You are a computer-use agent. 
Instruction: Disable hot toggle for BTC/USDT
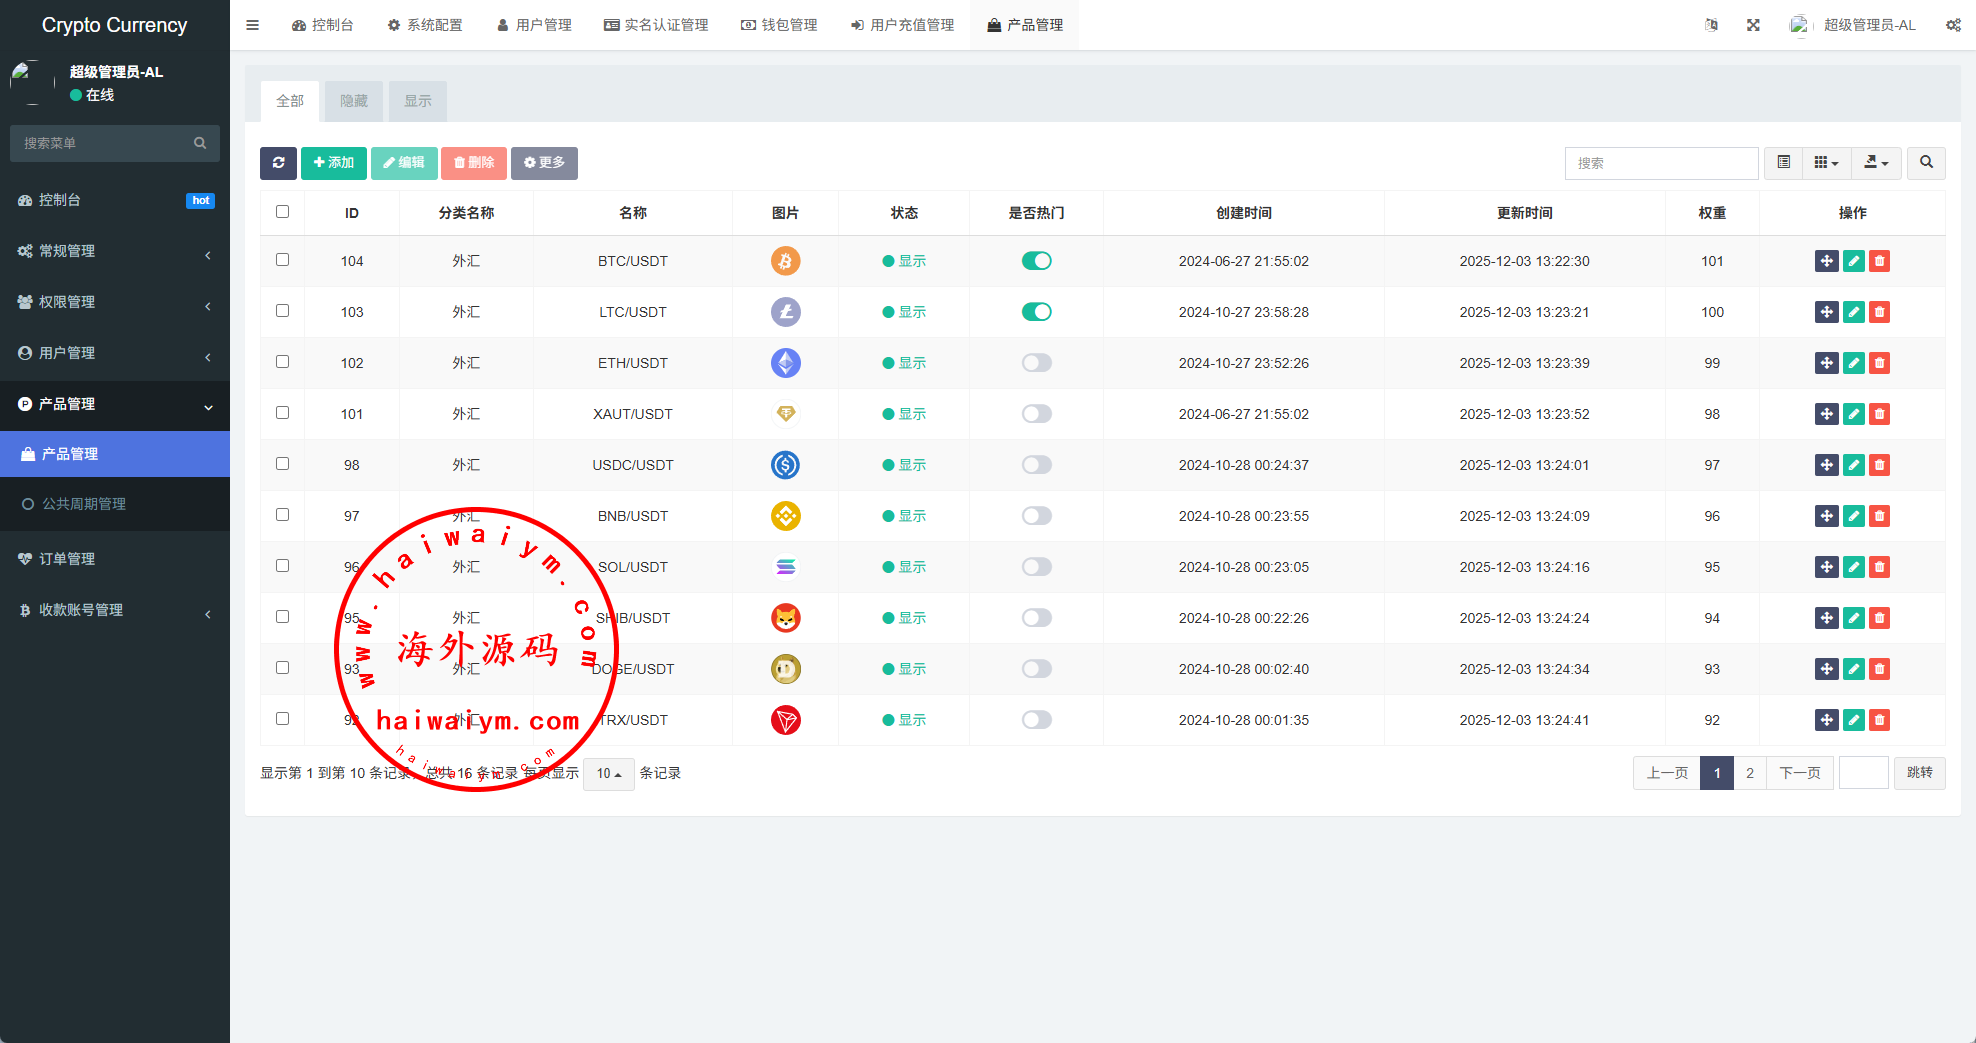(x=1036, y=261)
